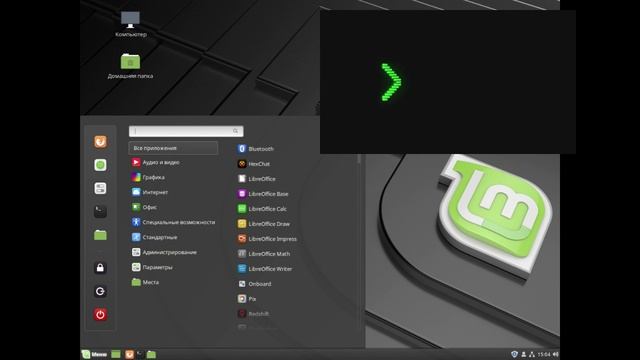Click the red power Quit icon

pos(100,314)
